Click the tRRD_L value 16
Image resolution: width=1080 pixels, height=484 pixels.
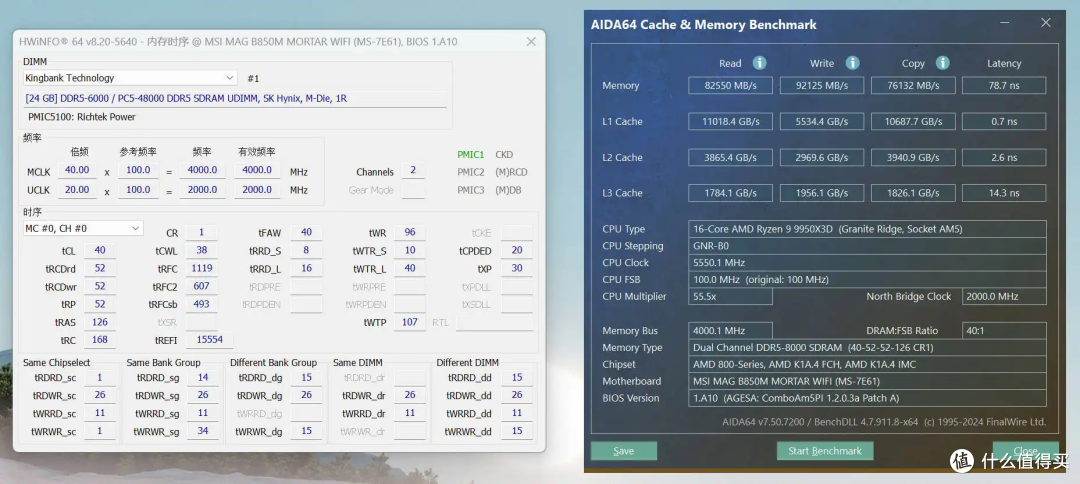[x=306, y=269]
